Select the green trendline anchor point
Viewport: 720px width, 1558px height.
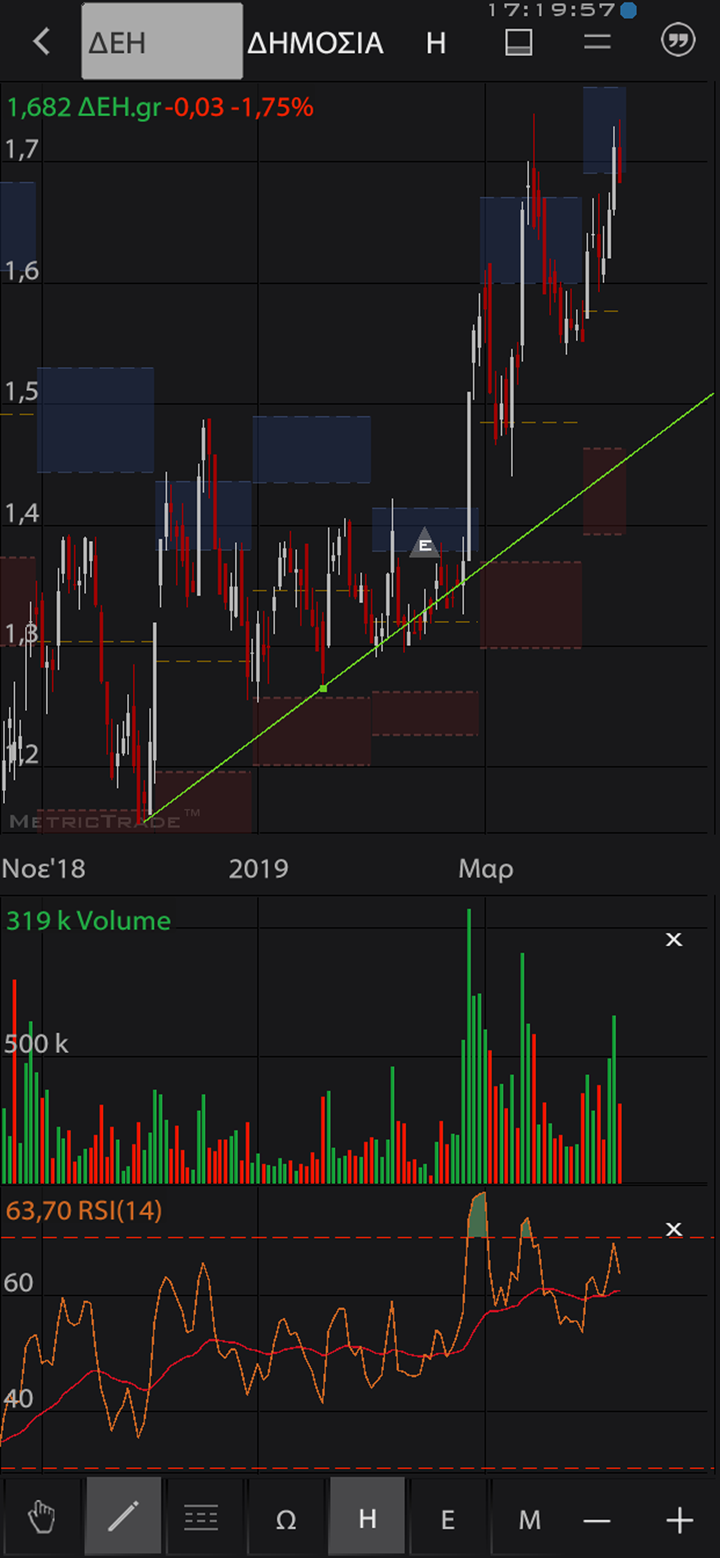[322, 688]
